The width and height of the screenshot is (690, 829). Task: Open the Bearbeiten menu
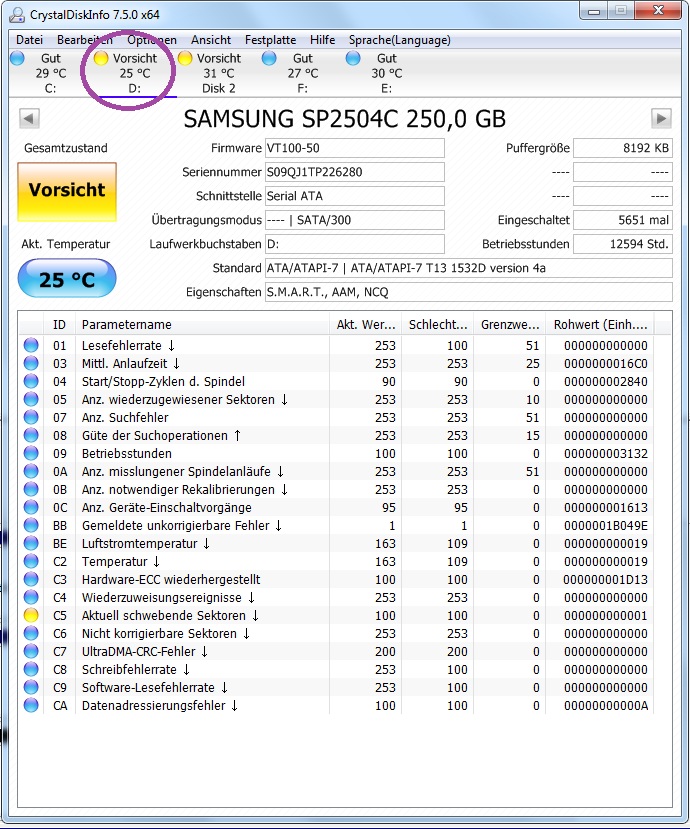85,40
